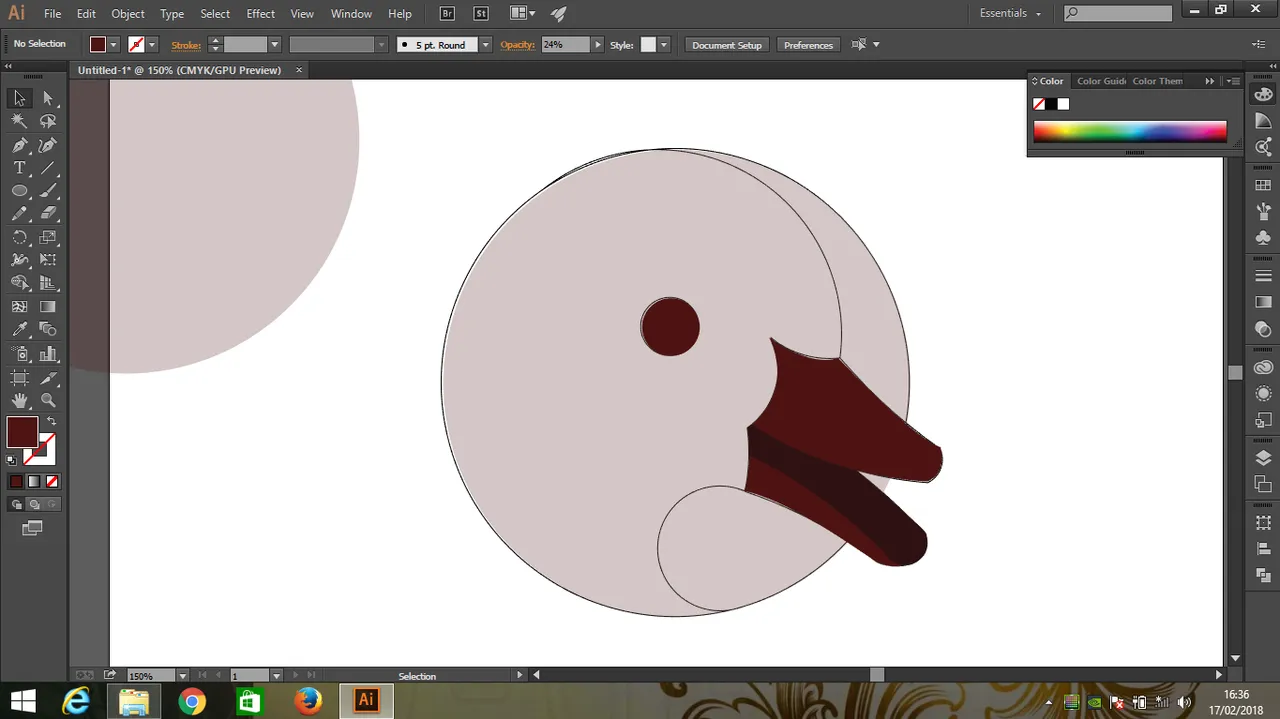Open the Style dropdown
The height and width of the screenshot is (719, 1280).
[x=663, y=45]
